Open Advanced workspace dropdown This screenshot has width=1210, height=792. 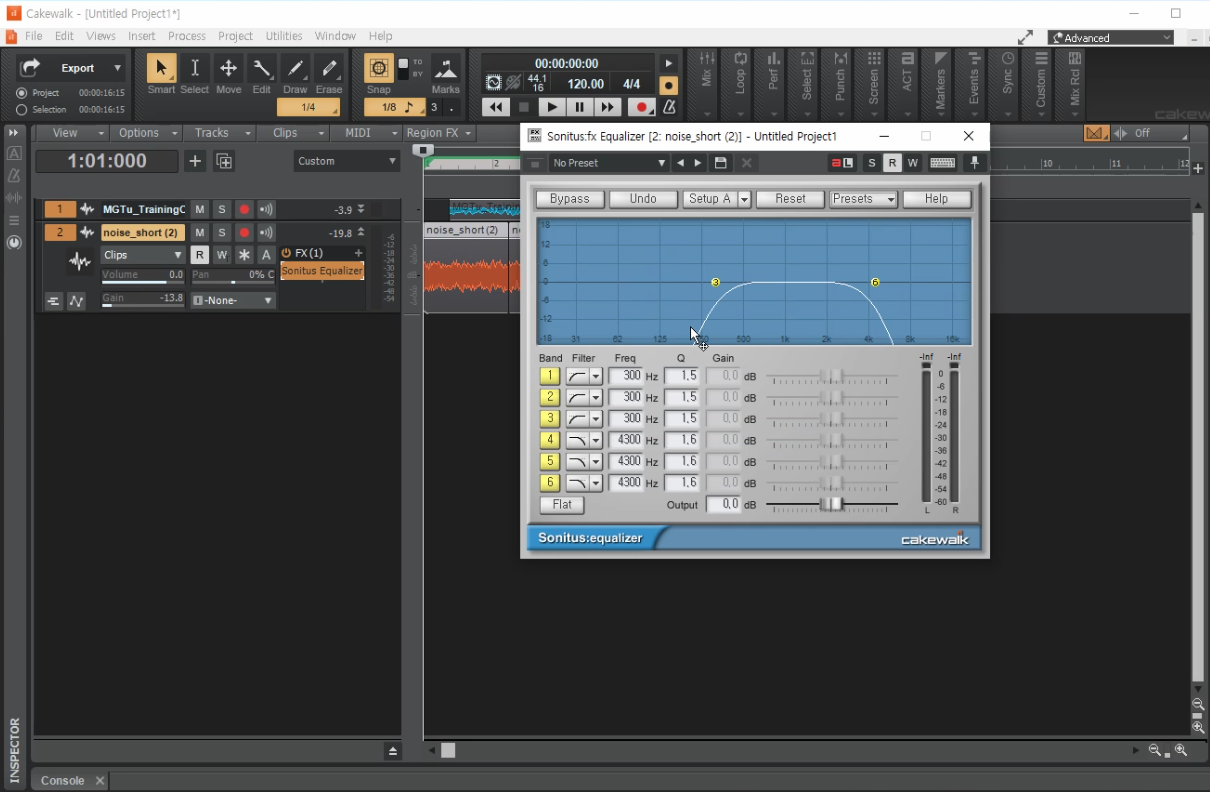pyautogui.click(x=1110, y=38)
